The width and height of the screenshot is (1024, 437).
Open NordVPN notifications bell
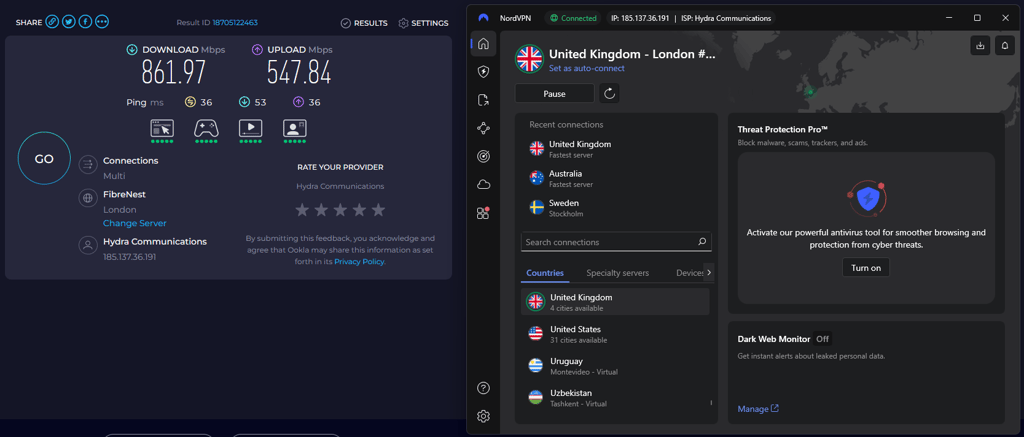[x=1004, y=46]
